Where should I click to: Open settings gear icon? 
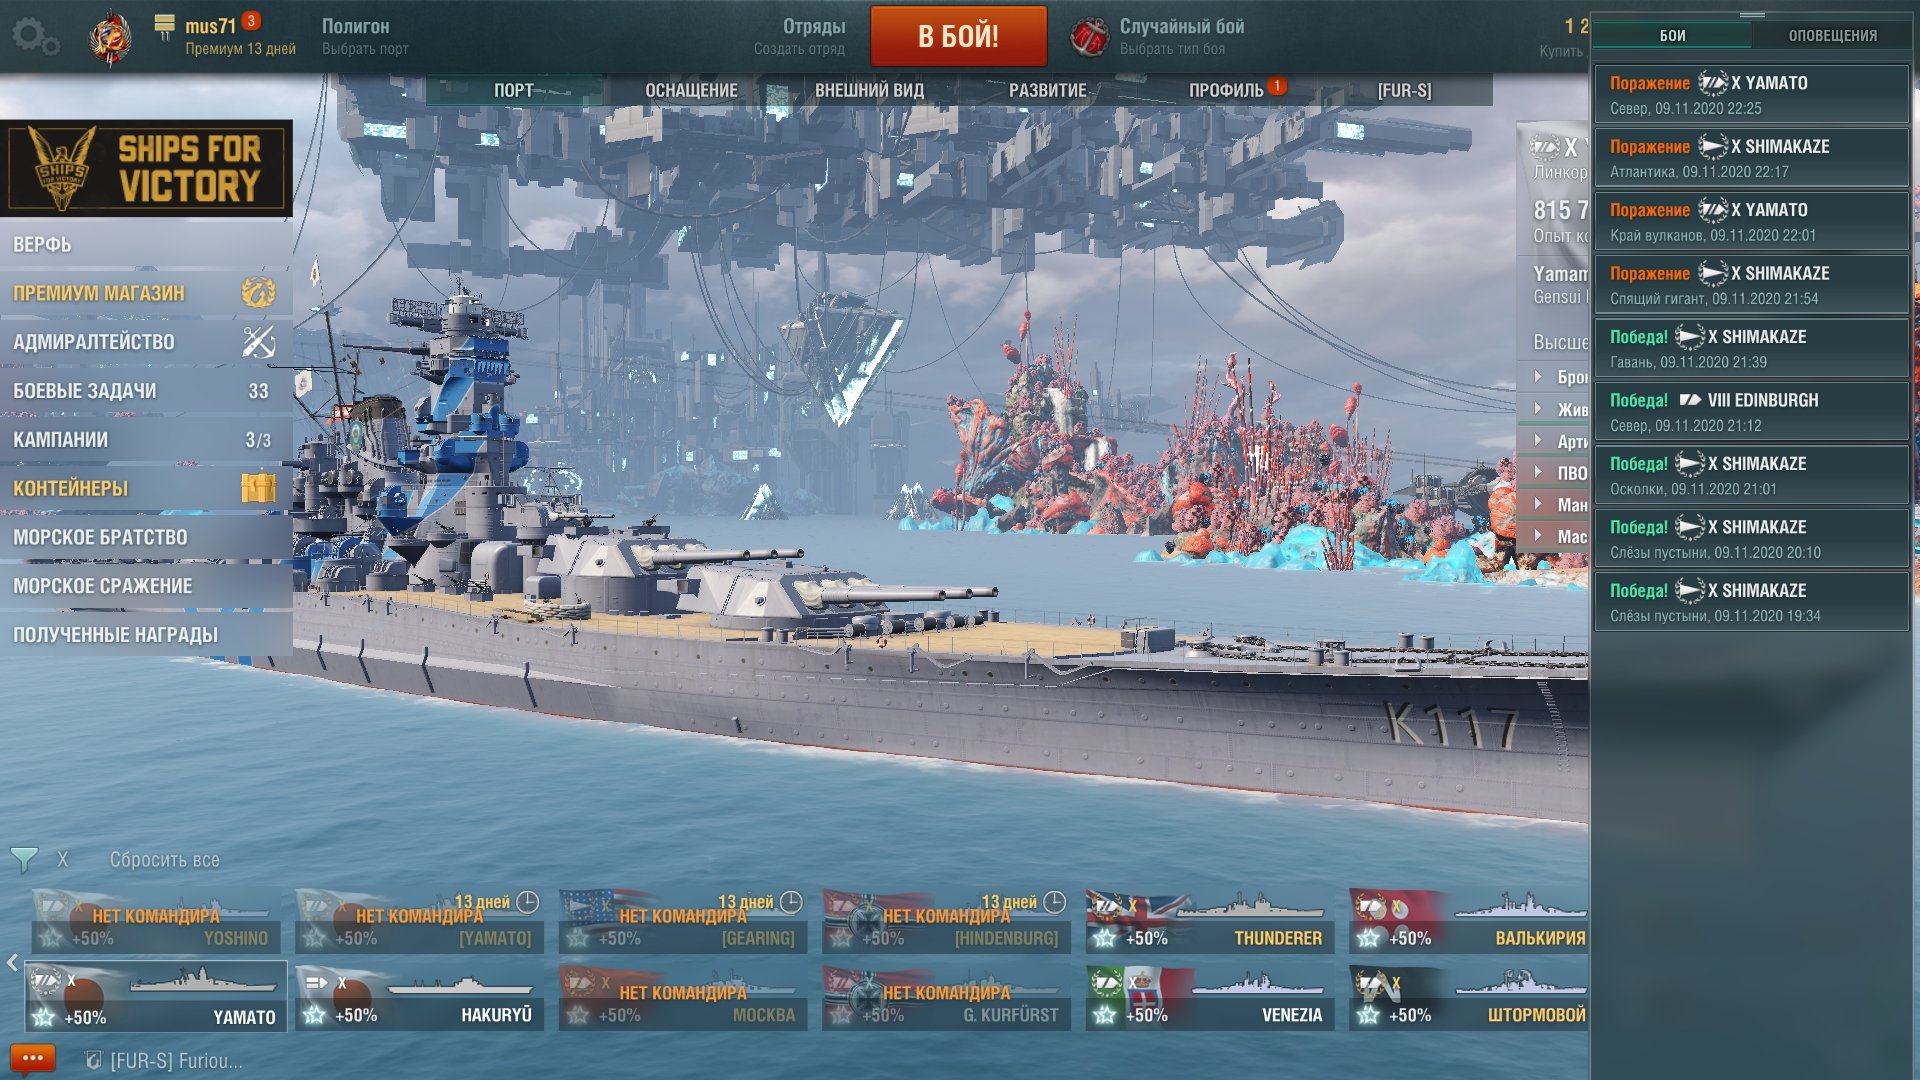coord(35,37)
